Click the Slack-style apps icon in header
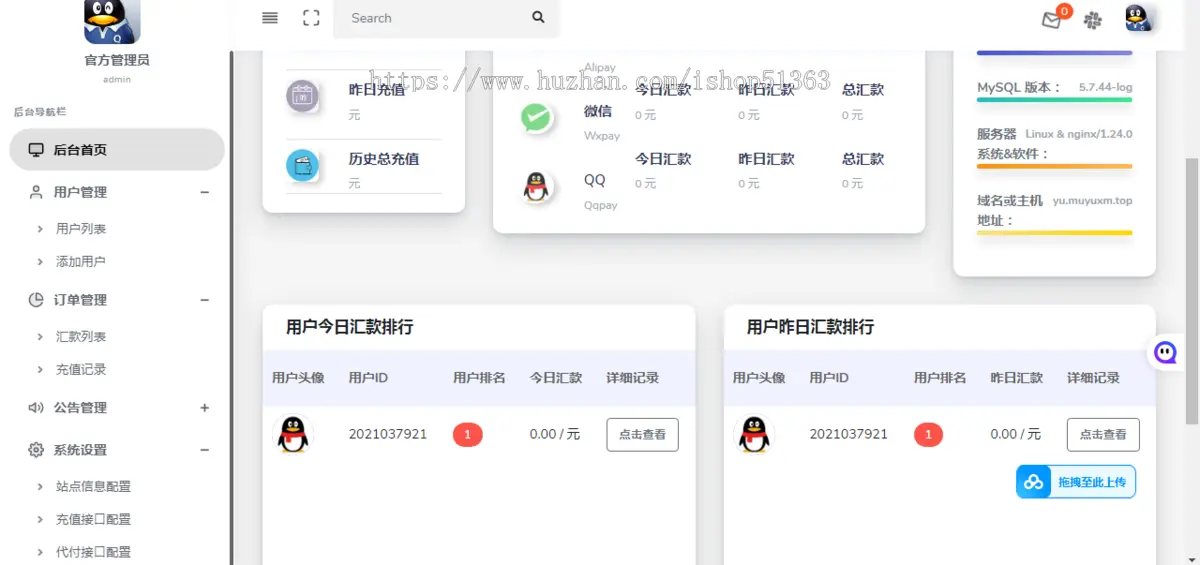 [1093, 19]
